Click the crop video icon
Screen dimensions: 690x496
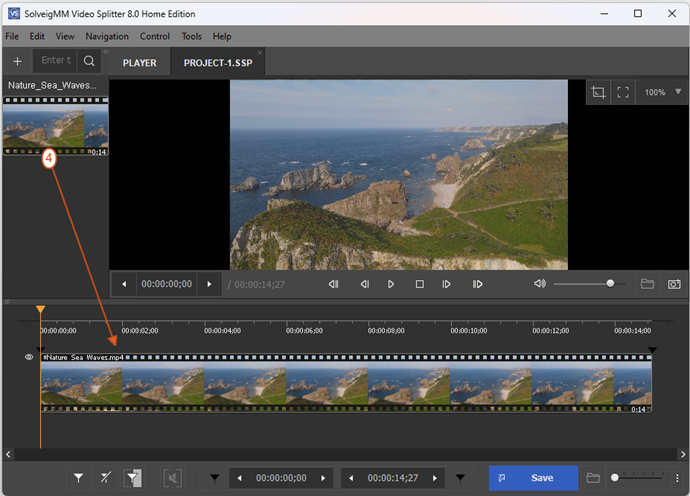(598, 92)
